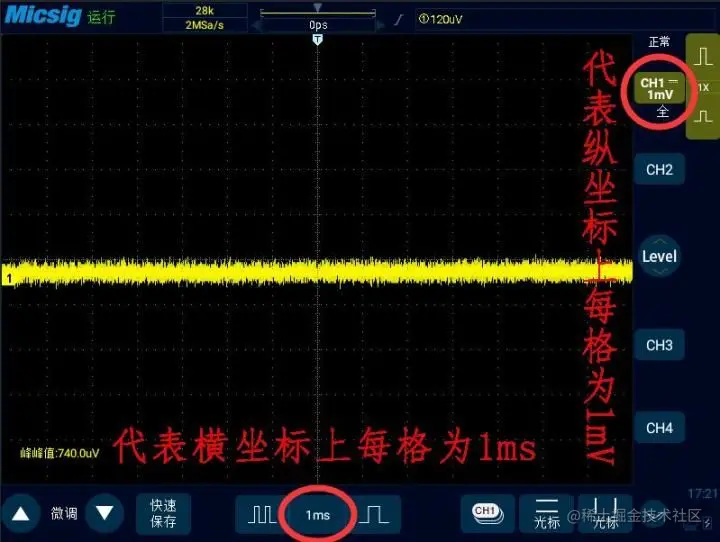Screen dimensions: 720x542
Task: Tap the horizontal position bar above 0ps
Action: 318,13
